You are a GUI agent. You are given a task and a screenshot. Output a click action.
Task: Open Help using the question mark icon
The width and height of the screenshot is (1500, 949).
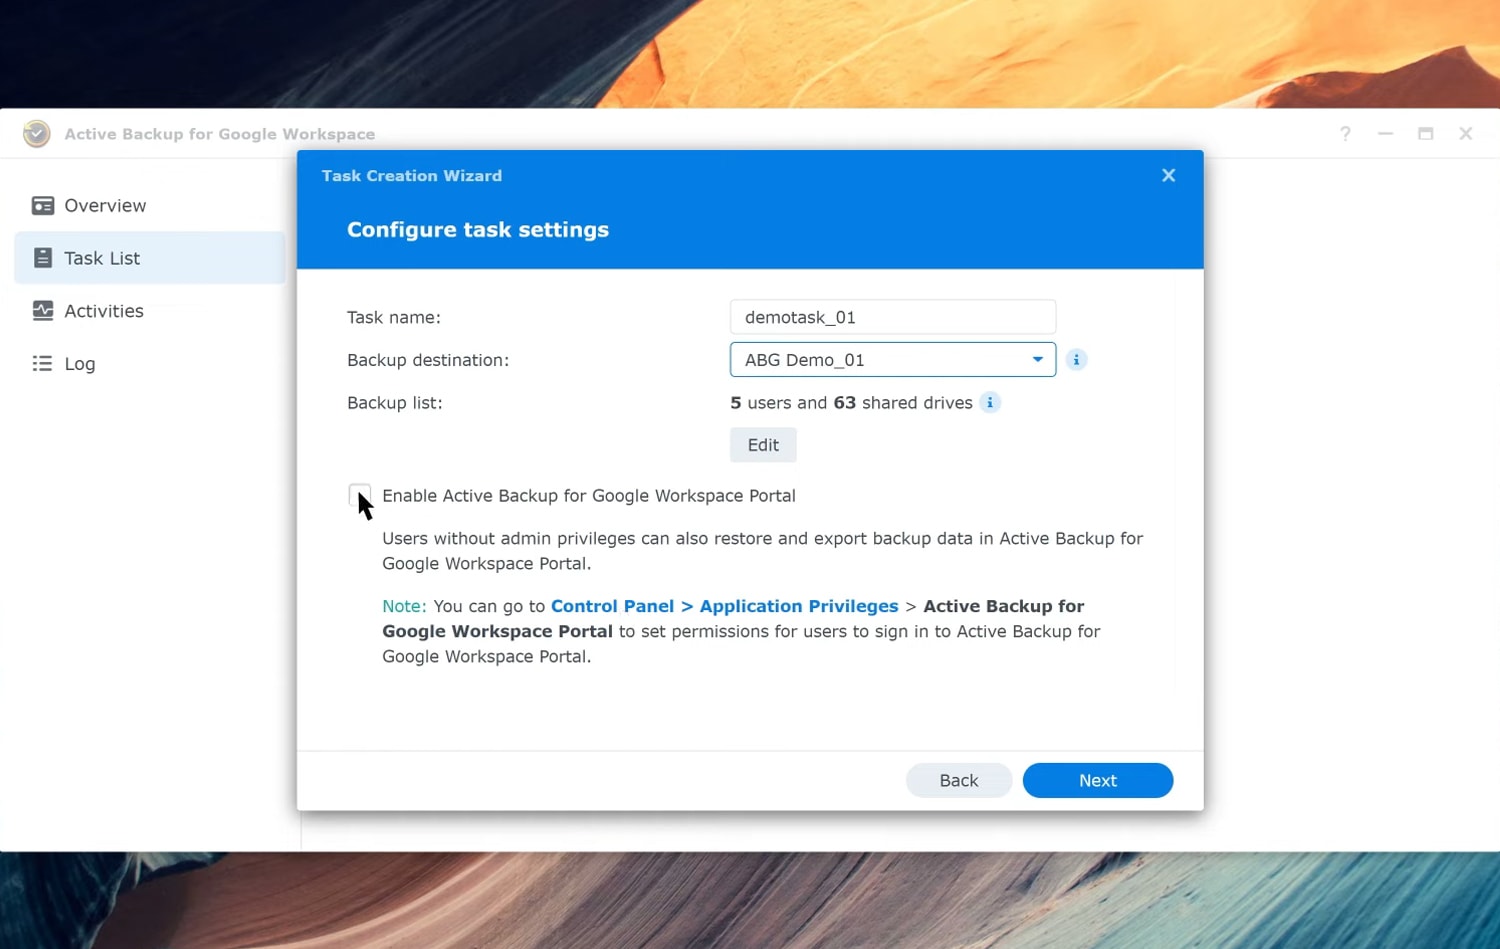1345,133
